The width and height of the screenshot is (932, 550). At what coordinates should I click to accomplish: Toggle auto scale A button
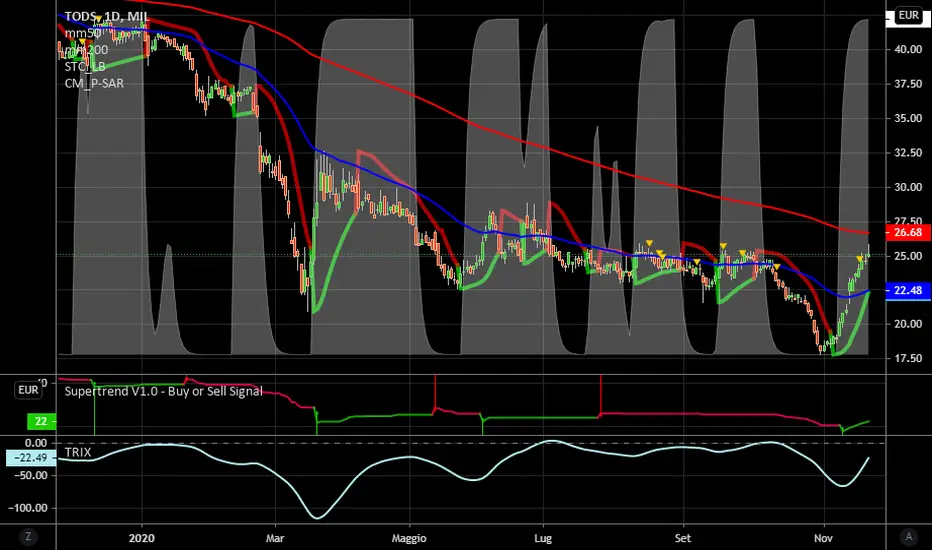click(908, 537)
